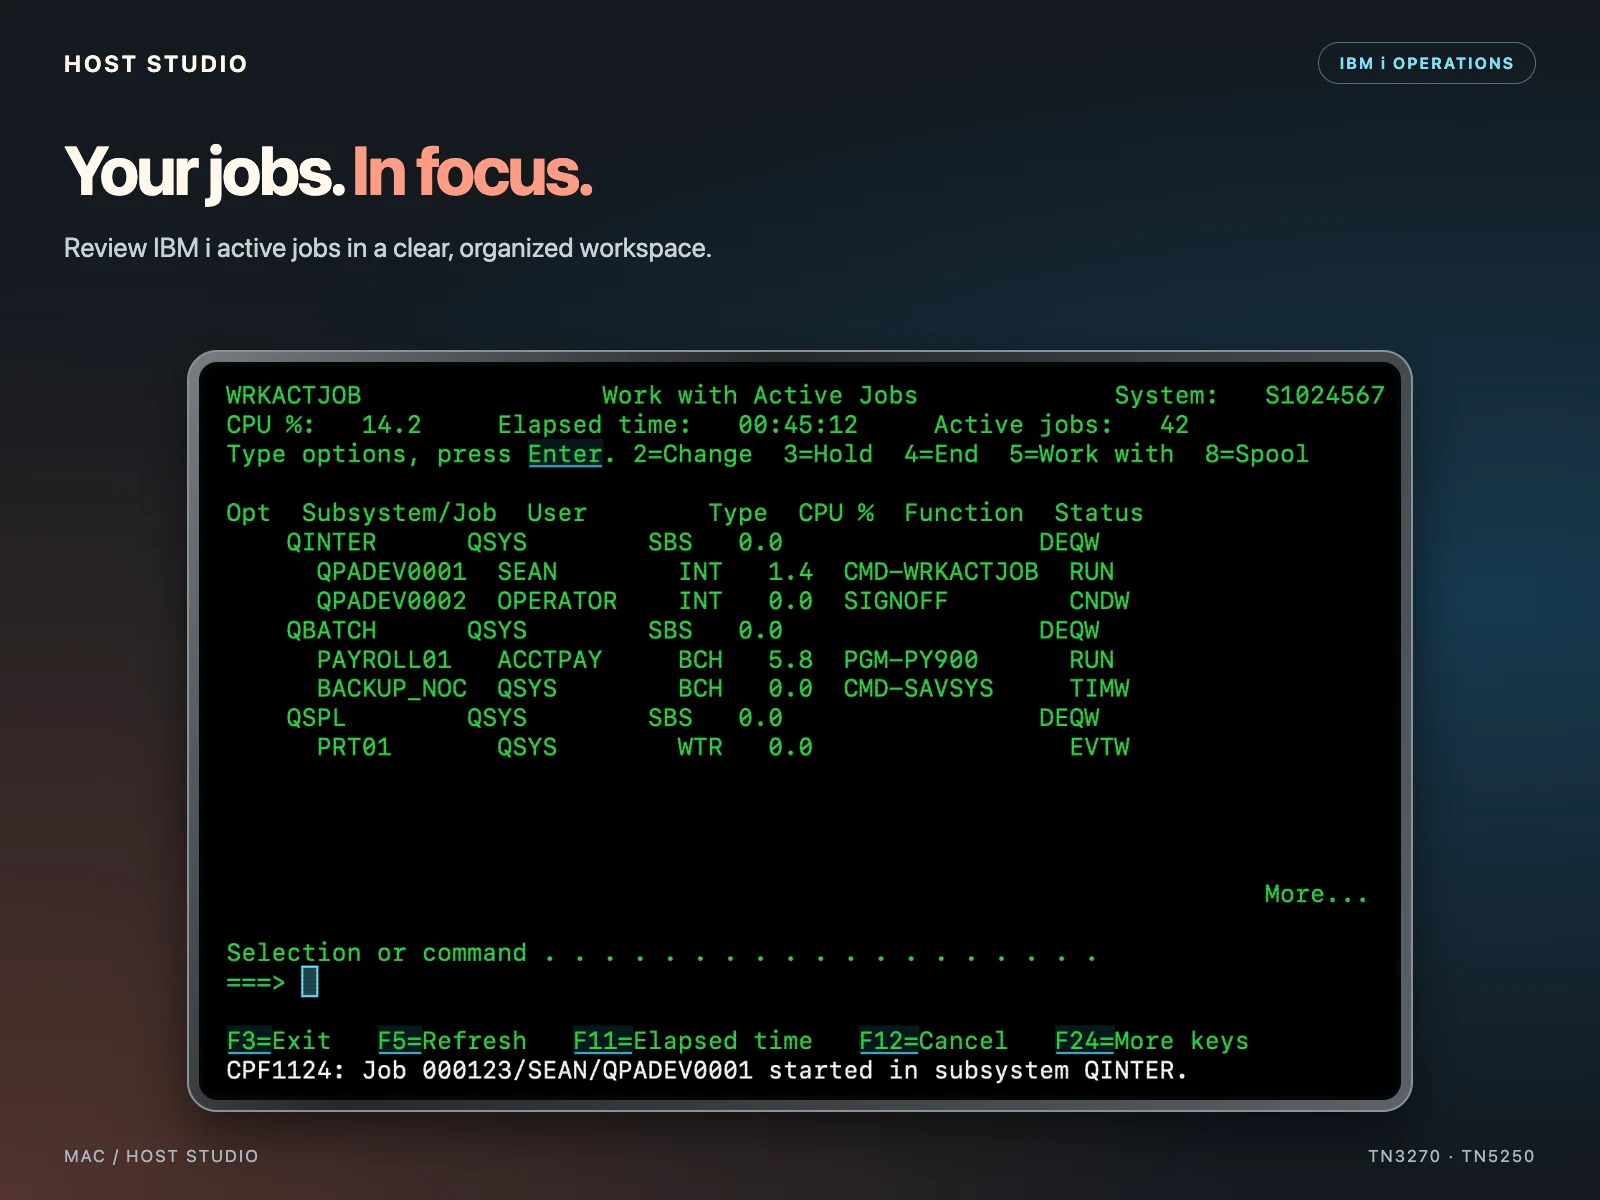Click the QSPL subsystem name
This screenshot has width=1600, height=1200.
click(x=316, y=718)
